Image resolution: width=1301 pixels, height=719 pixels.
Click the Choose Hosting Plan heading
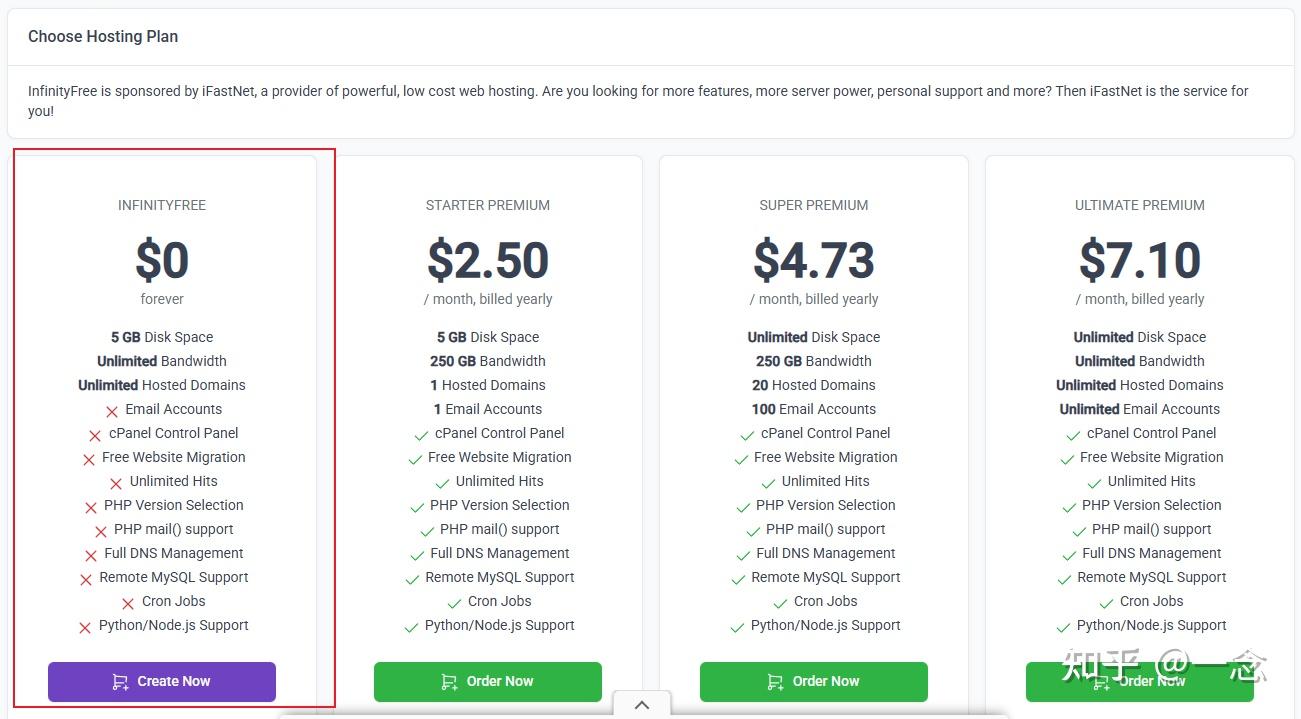pyautogui.click(x=103, y=37)
